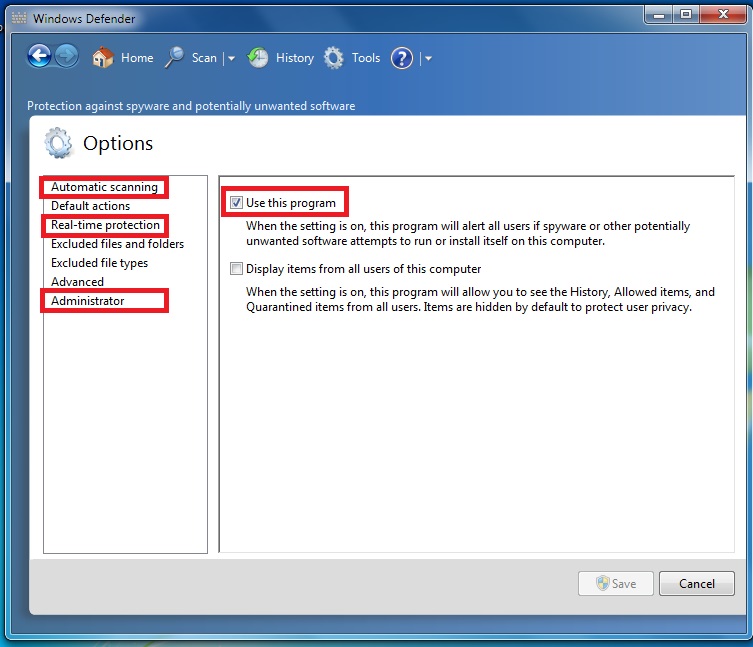Click the Home house icon
This screenshot has width=753, height=647.
pyautogui.click(x=103, y=58)
